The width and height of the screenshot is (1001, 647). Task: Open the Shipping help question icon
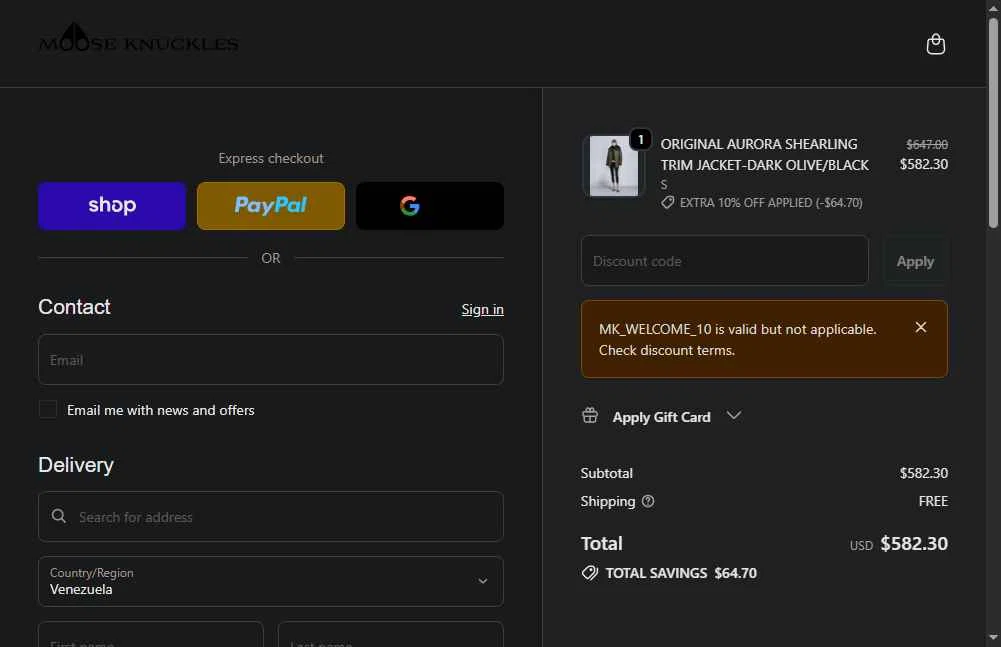point(648,501)
